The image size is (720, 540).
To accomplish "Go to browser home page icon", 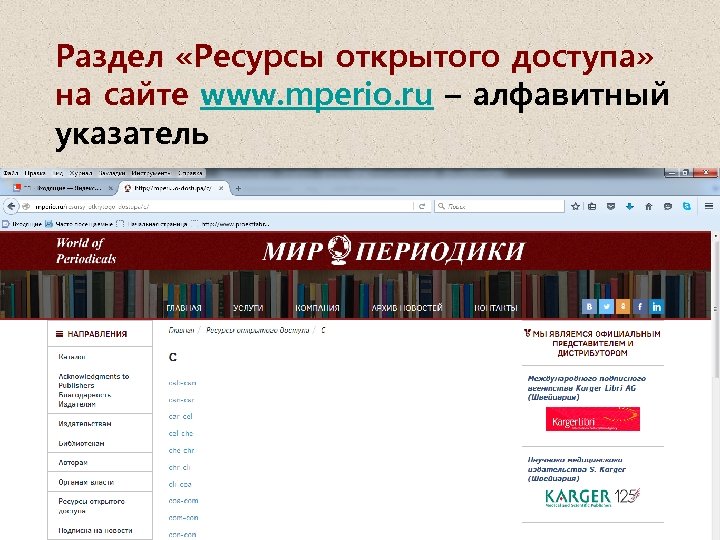I will click(x=648, y=206).
